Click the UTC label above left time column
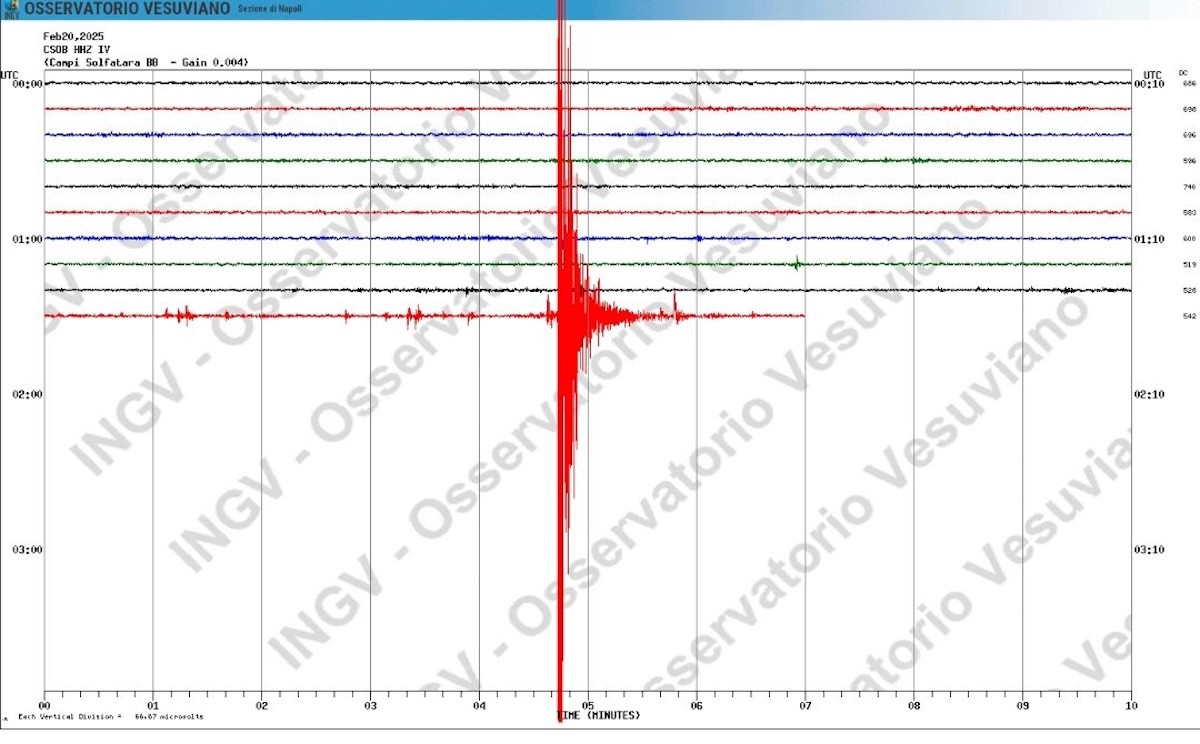Image resolution: width=1200 pixels, height=744 pixels. coord(9,75)
